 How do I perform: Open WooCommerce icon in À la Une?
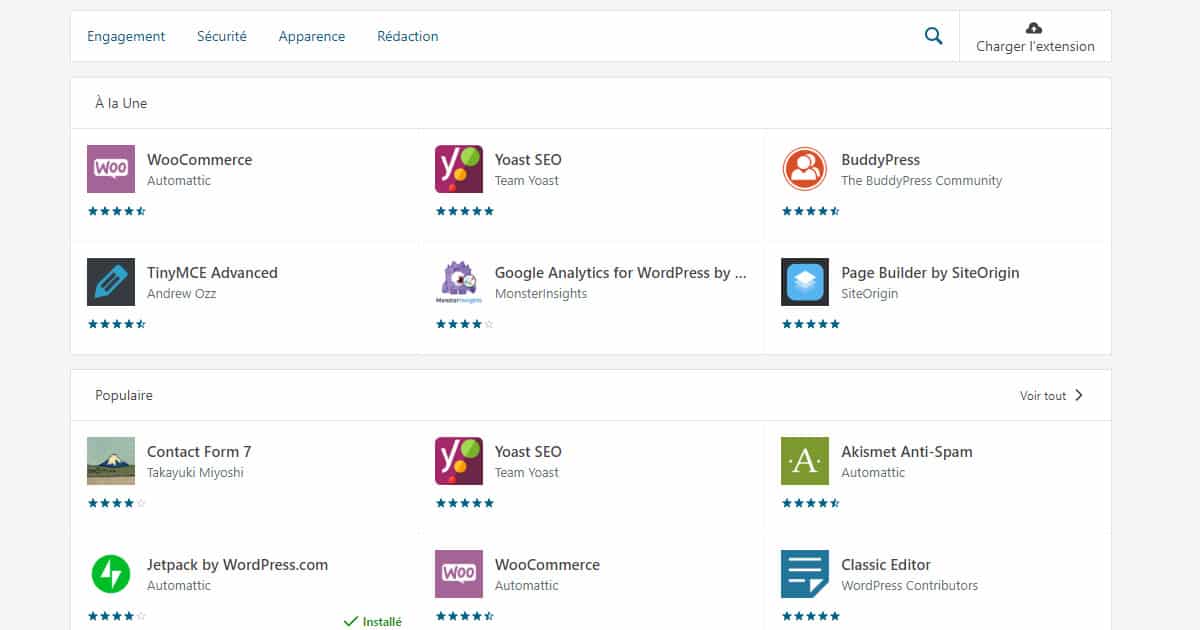coord(111,169)
